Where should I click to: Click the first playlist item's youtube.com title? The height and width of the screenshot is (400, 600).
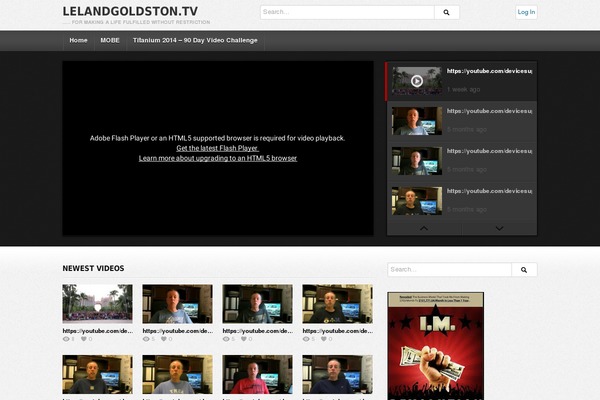click(x=489, y=71)
